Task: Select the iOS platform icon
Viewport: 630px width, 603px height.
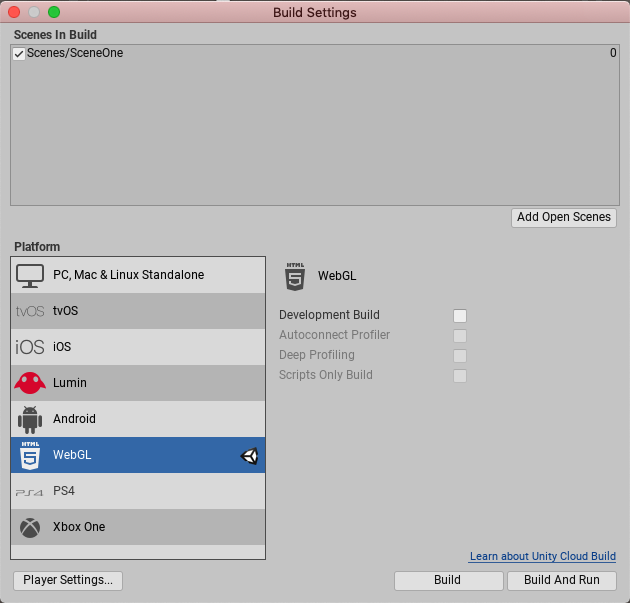Action: click(x=30, y=347)
